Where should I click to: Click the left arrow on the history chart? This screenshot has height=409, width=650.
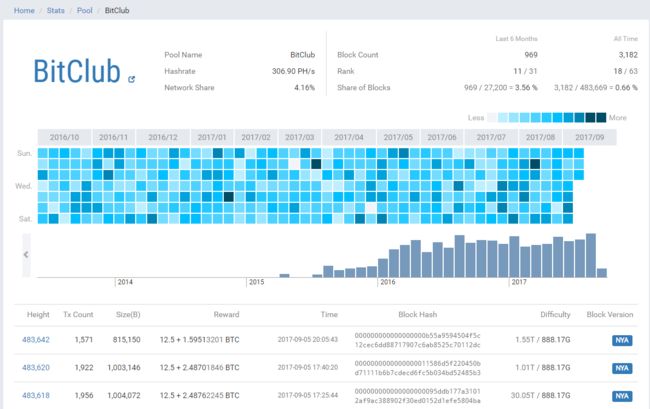pyautogui.click(x=26, y=255)
